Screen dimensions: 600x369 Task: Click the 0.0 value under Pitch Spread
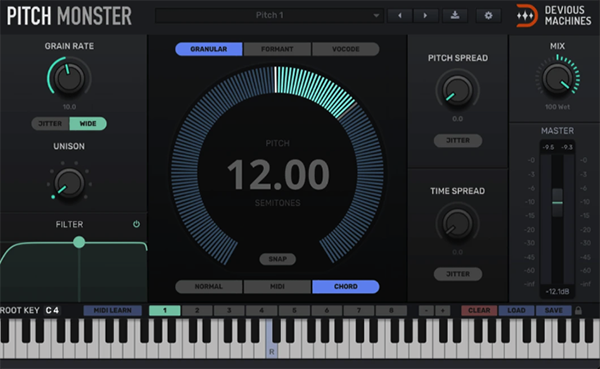coord(458,119)
